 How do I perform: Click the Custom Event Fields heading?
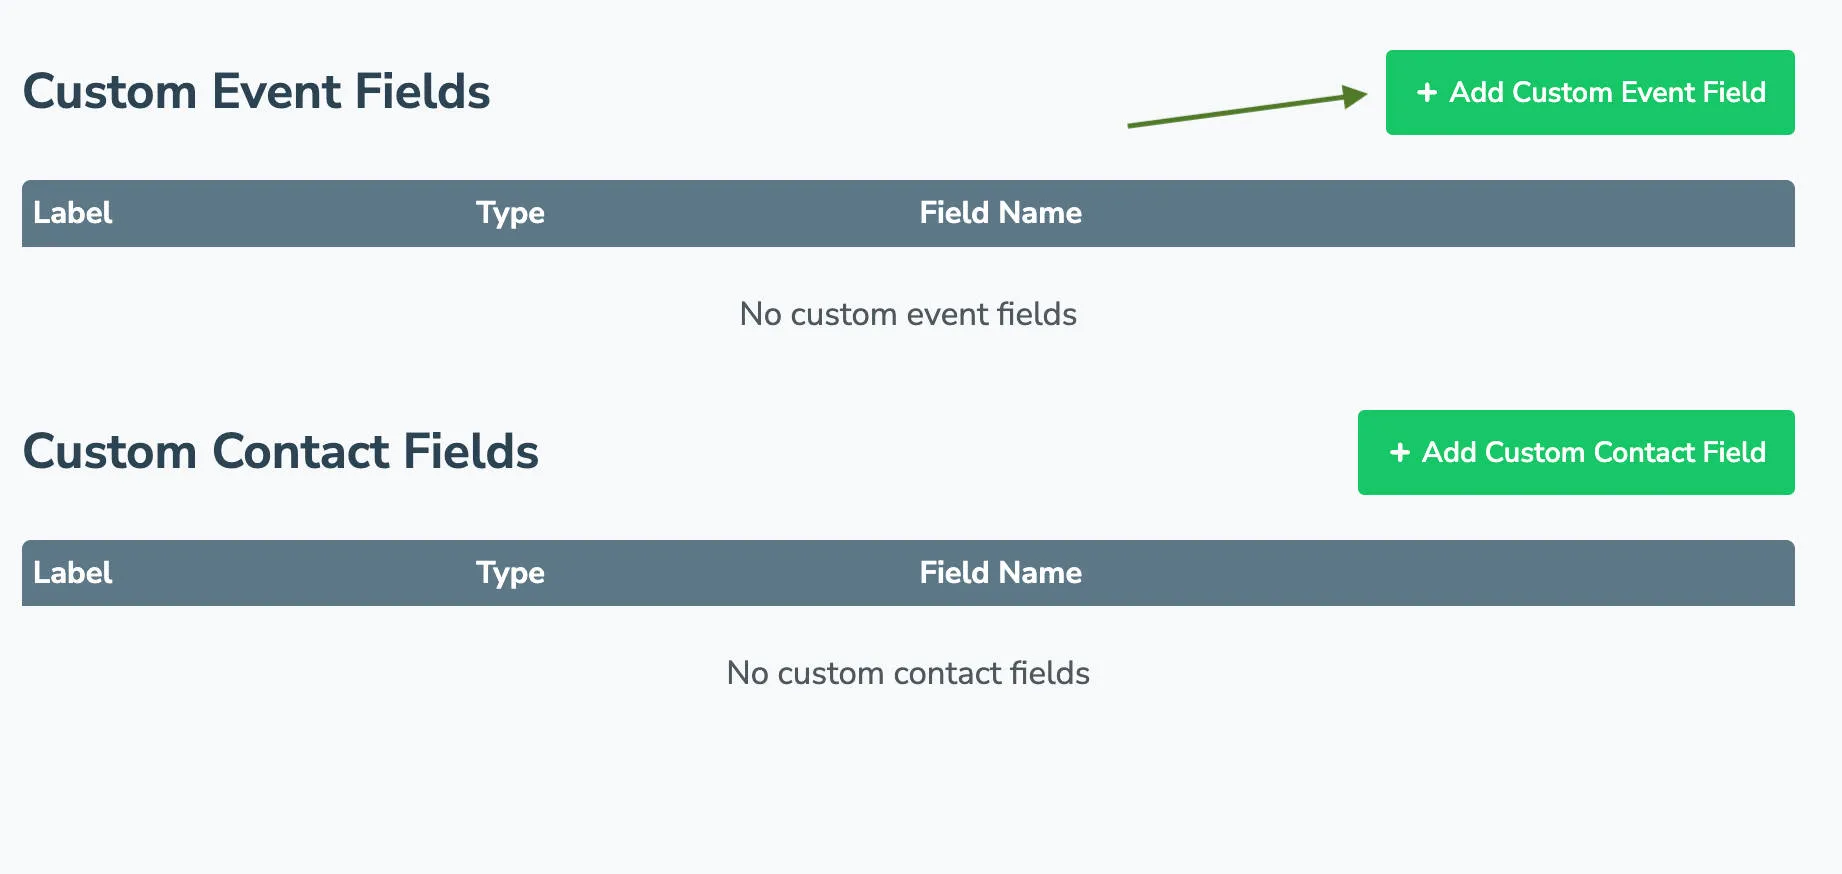256,91
